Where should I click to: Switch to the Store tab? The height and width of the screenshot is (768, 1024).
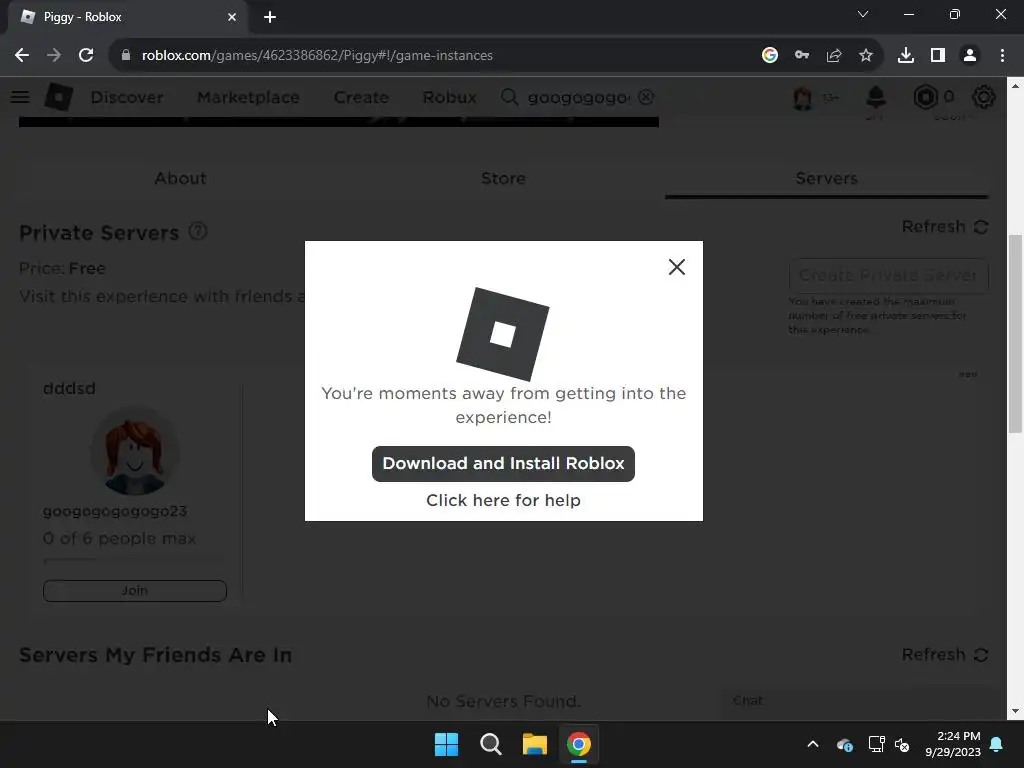click(503, 178)
